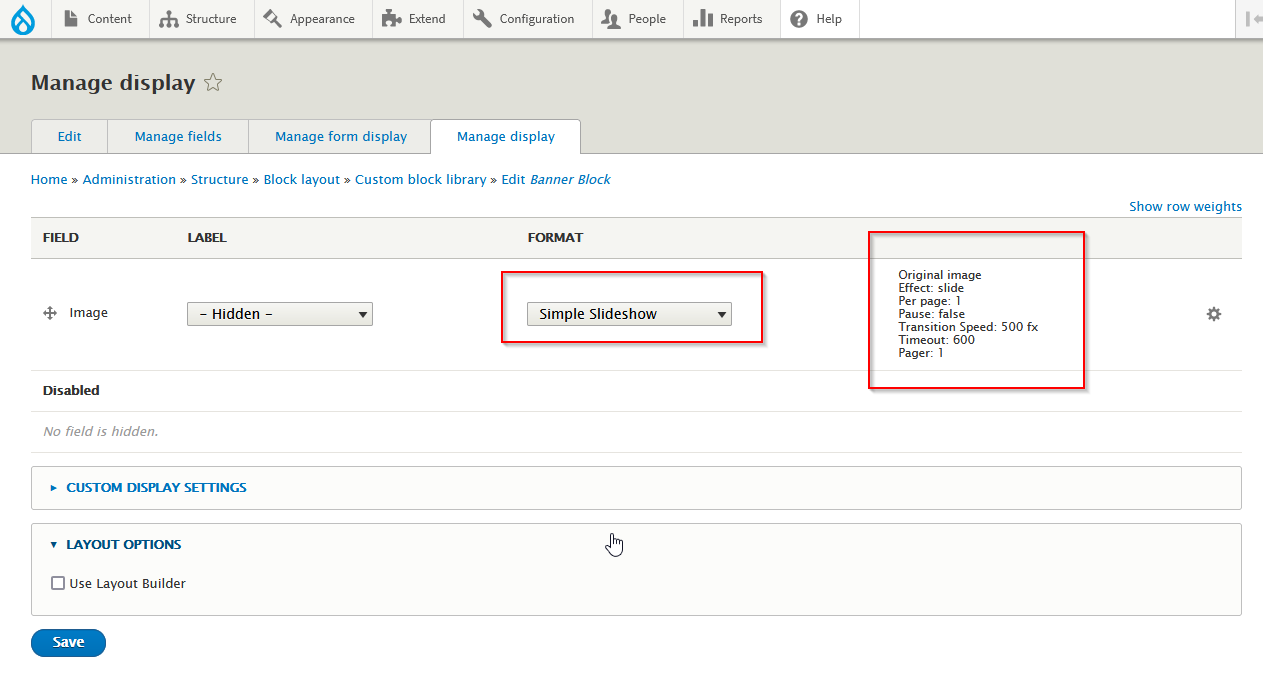This screenshot has width=1263, height=686.
Task: Collapse the Layout Options section
Action: click(123, 545)
